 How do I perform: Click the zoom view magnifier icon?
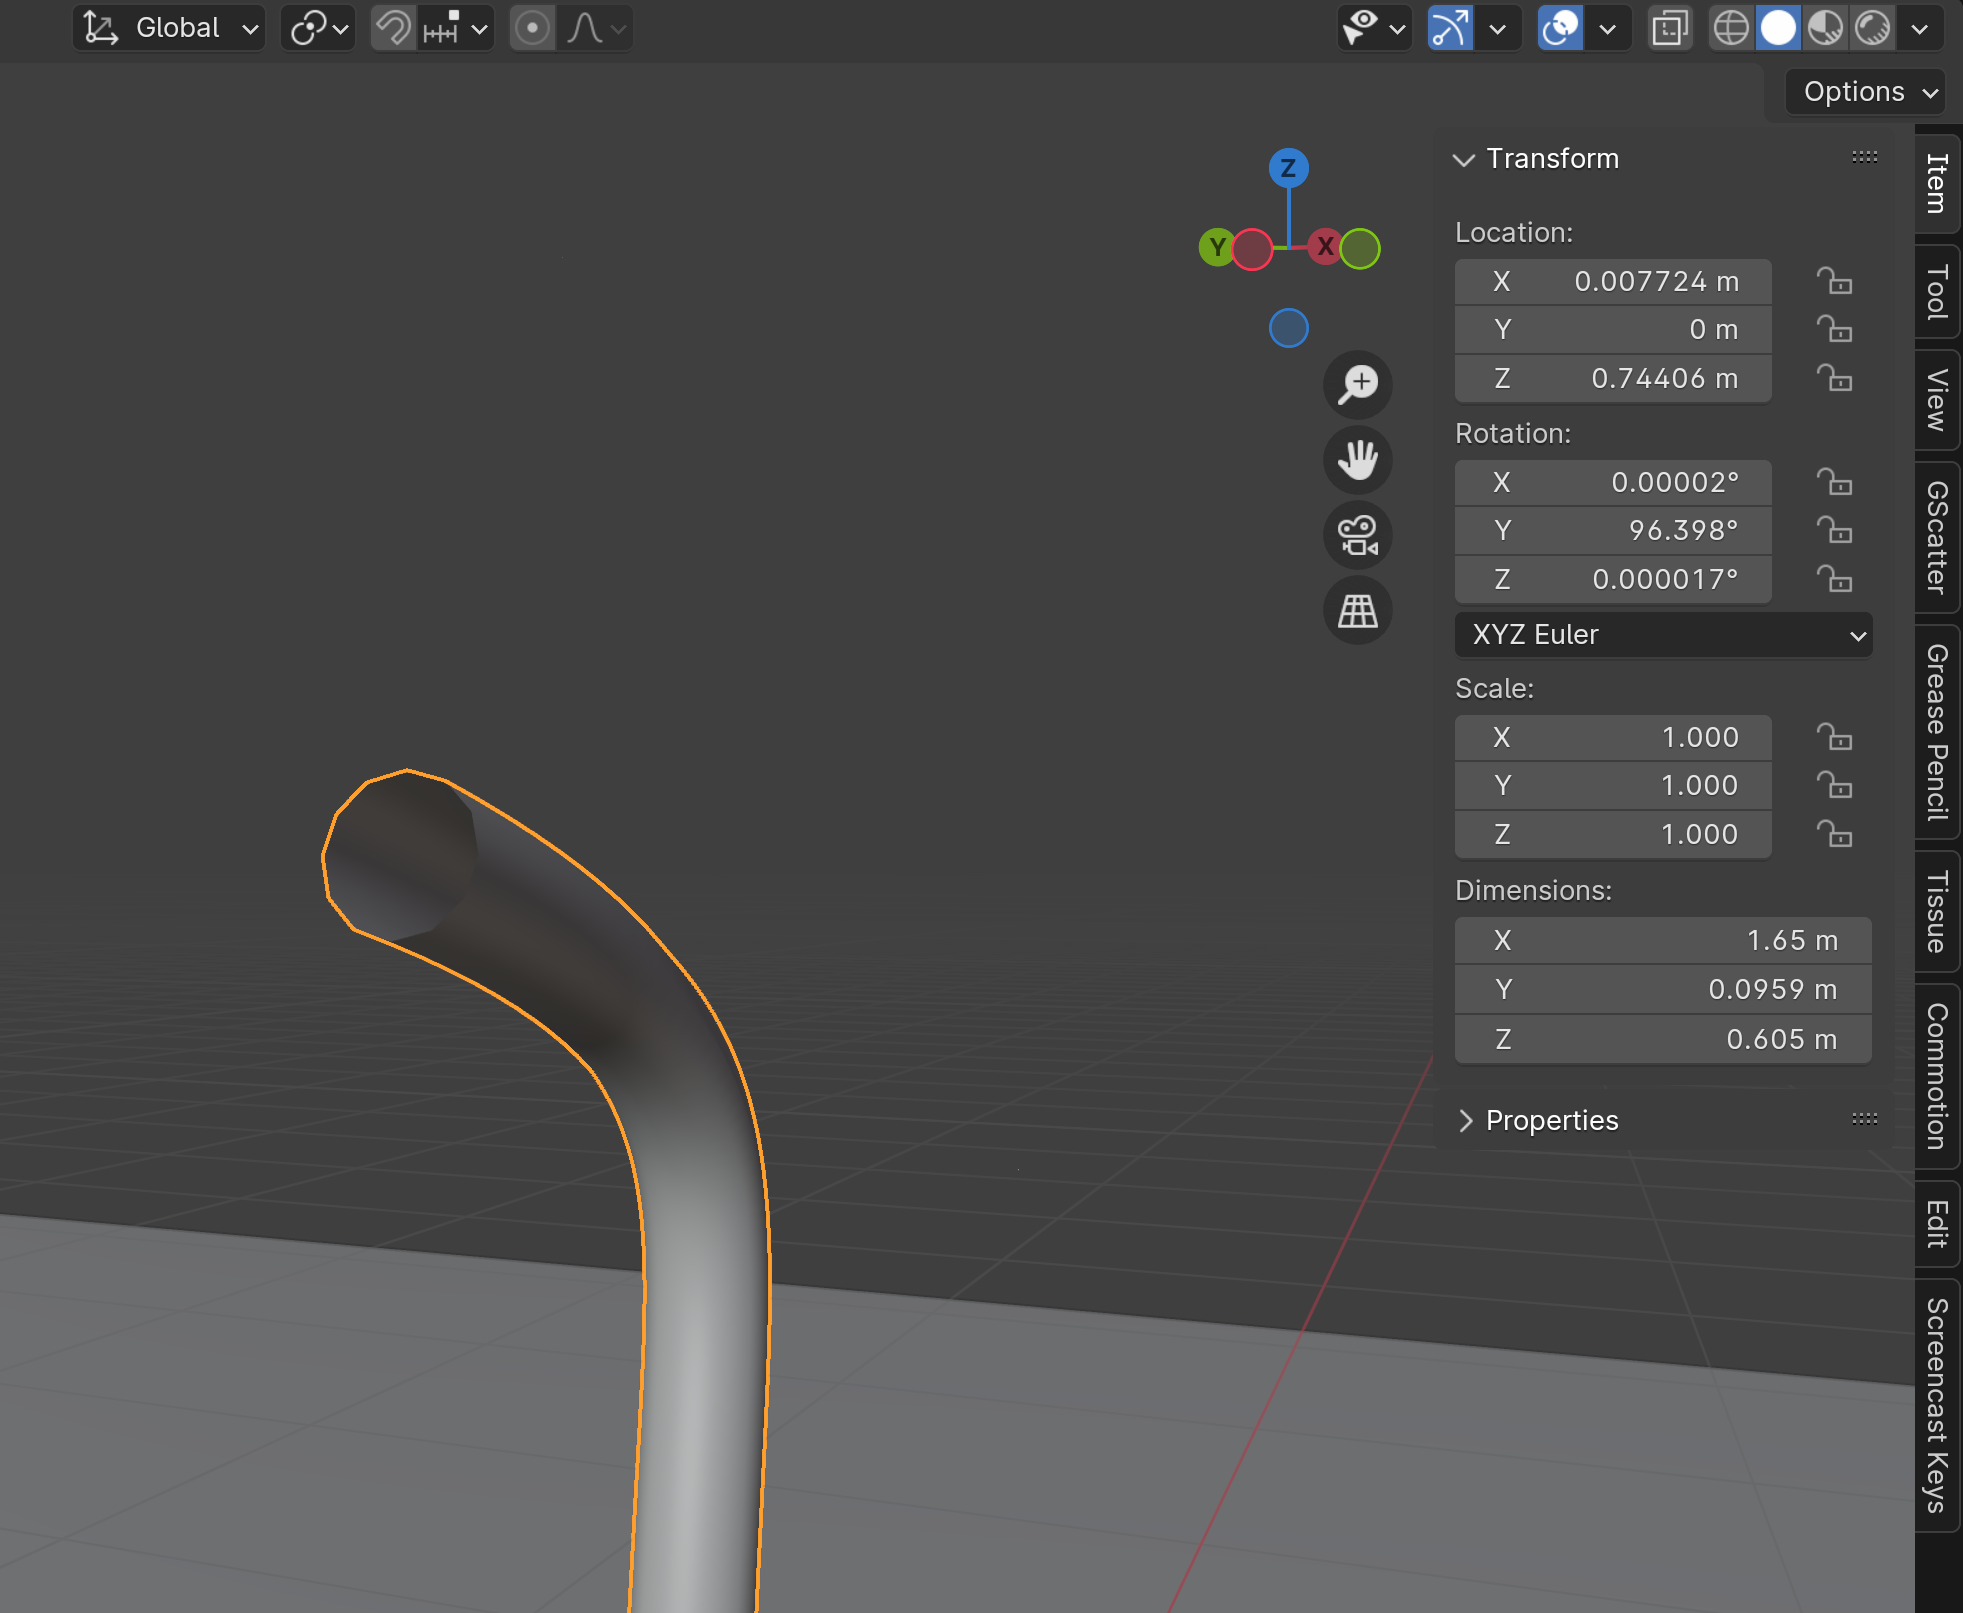coord(1357,384)
